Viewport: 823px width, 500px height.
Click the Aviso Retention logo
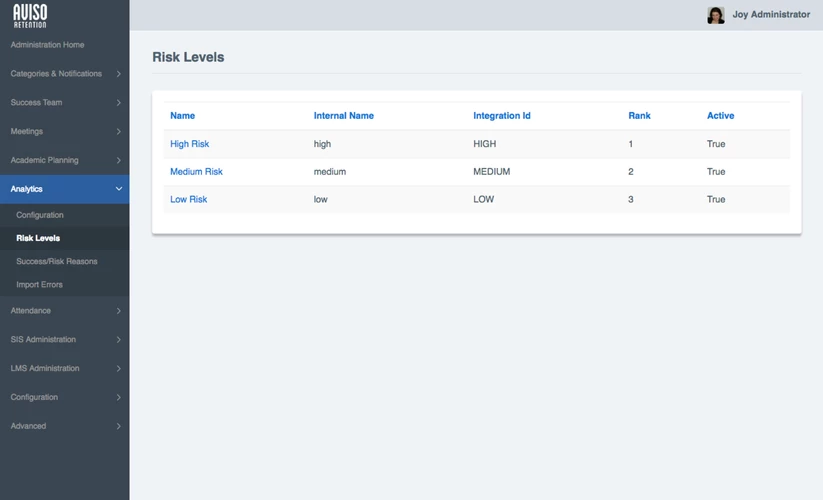coord(30,16)
